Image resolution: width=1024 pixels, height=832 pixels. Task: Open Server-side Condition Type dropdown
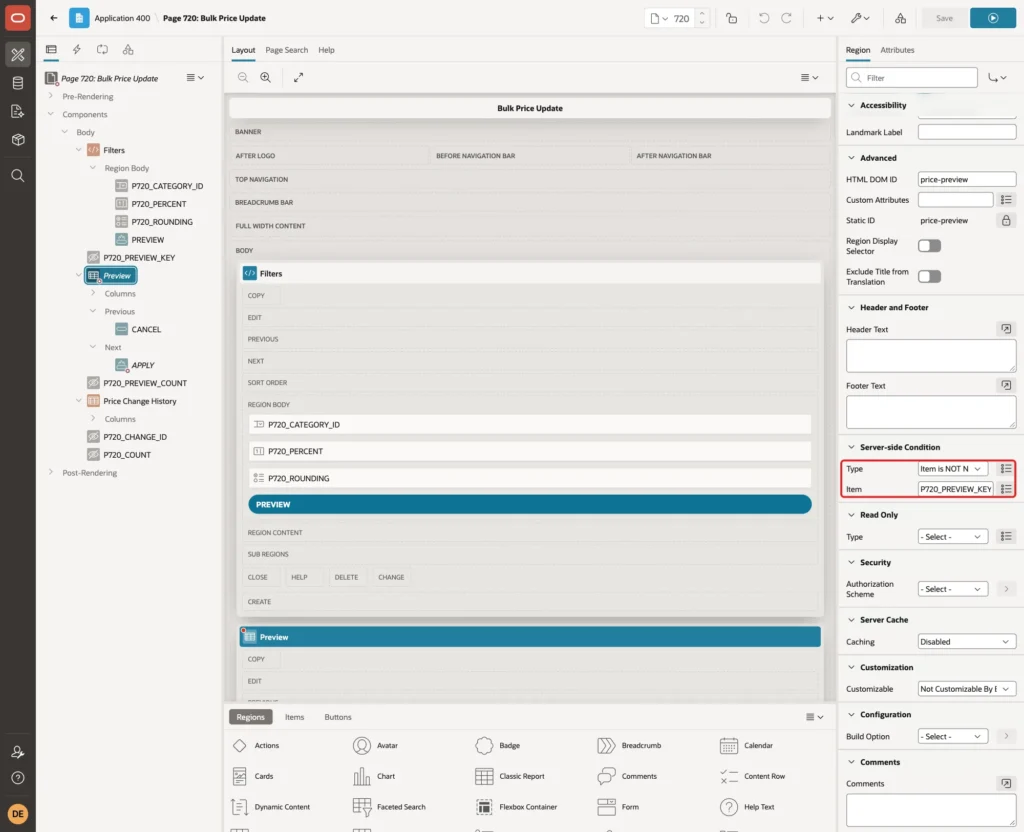[952, 469]
